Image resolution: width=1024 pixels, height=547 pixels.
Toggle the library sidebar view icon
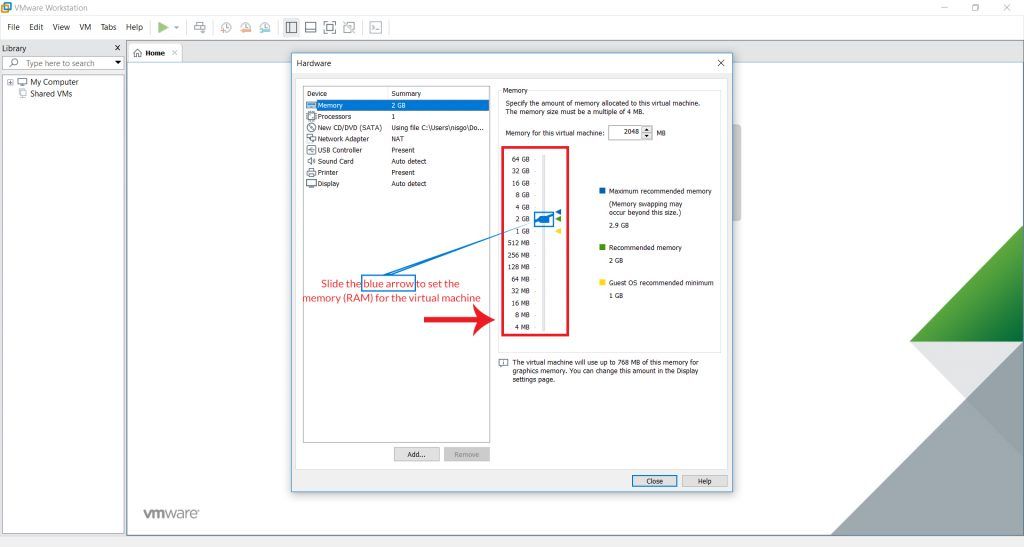(x=291, y=27)
